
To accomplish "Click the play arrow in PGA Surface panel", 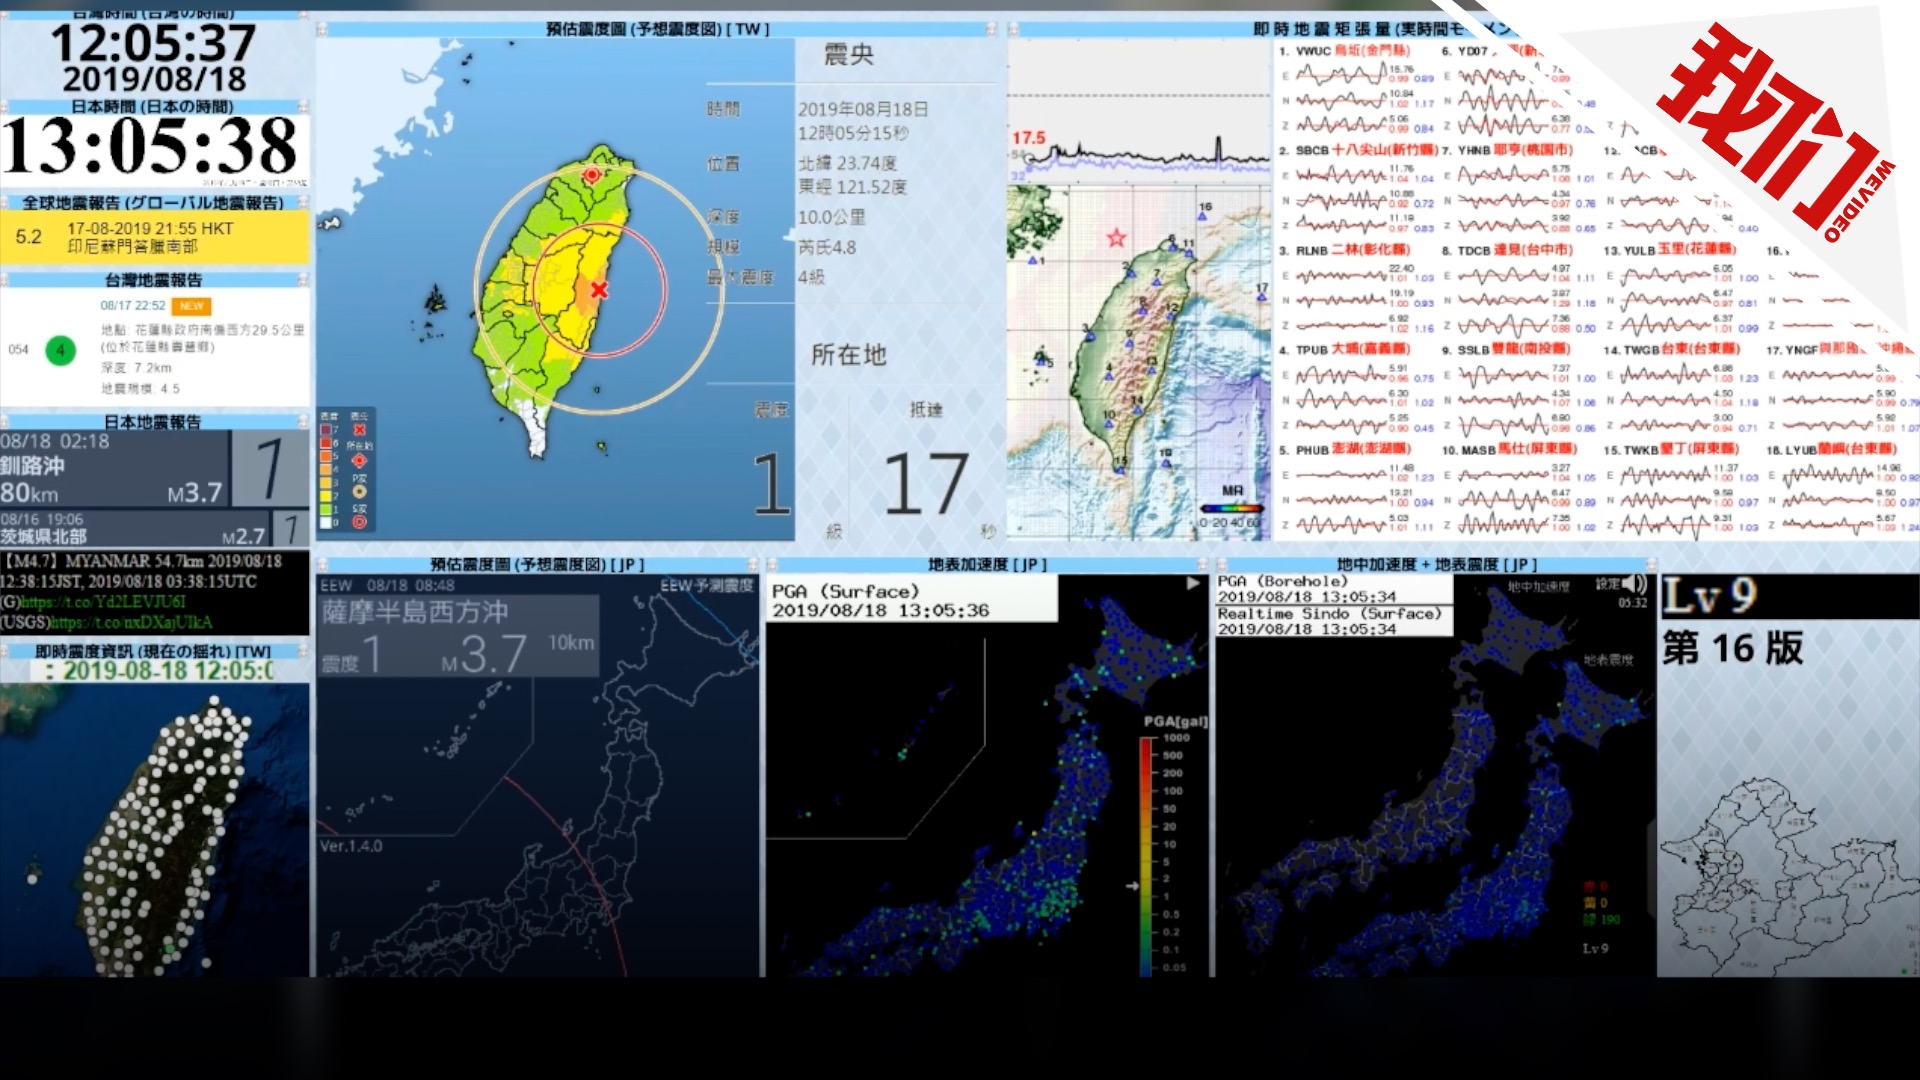I will pyautogui.click(x=1192, y=583).
